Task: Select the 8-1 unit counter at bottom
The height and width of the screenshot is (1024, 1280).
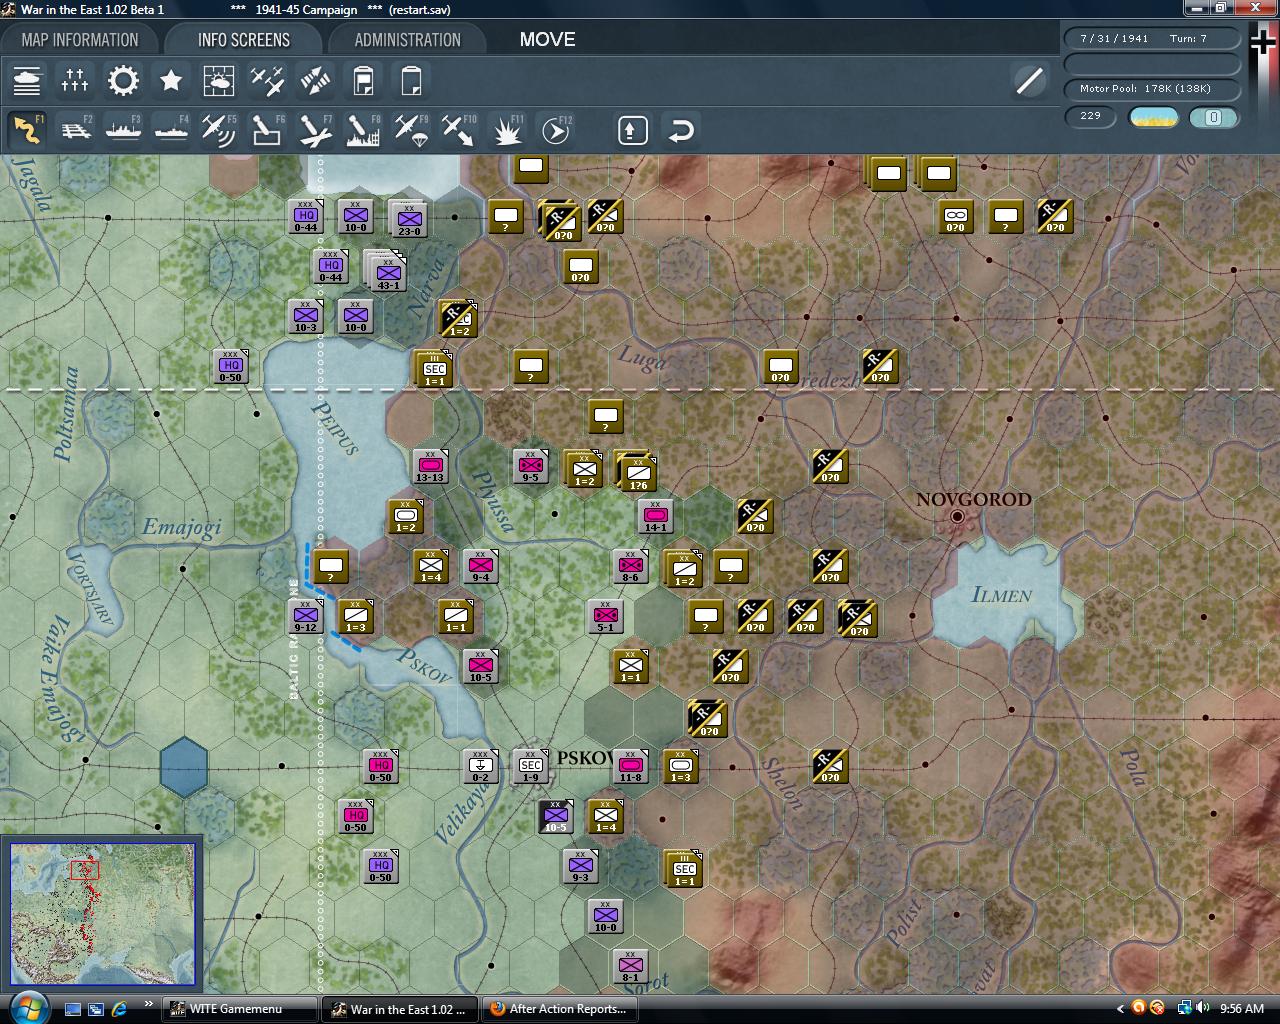Action: [630, 965]
